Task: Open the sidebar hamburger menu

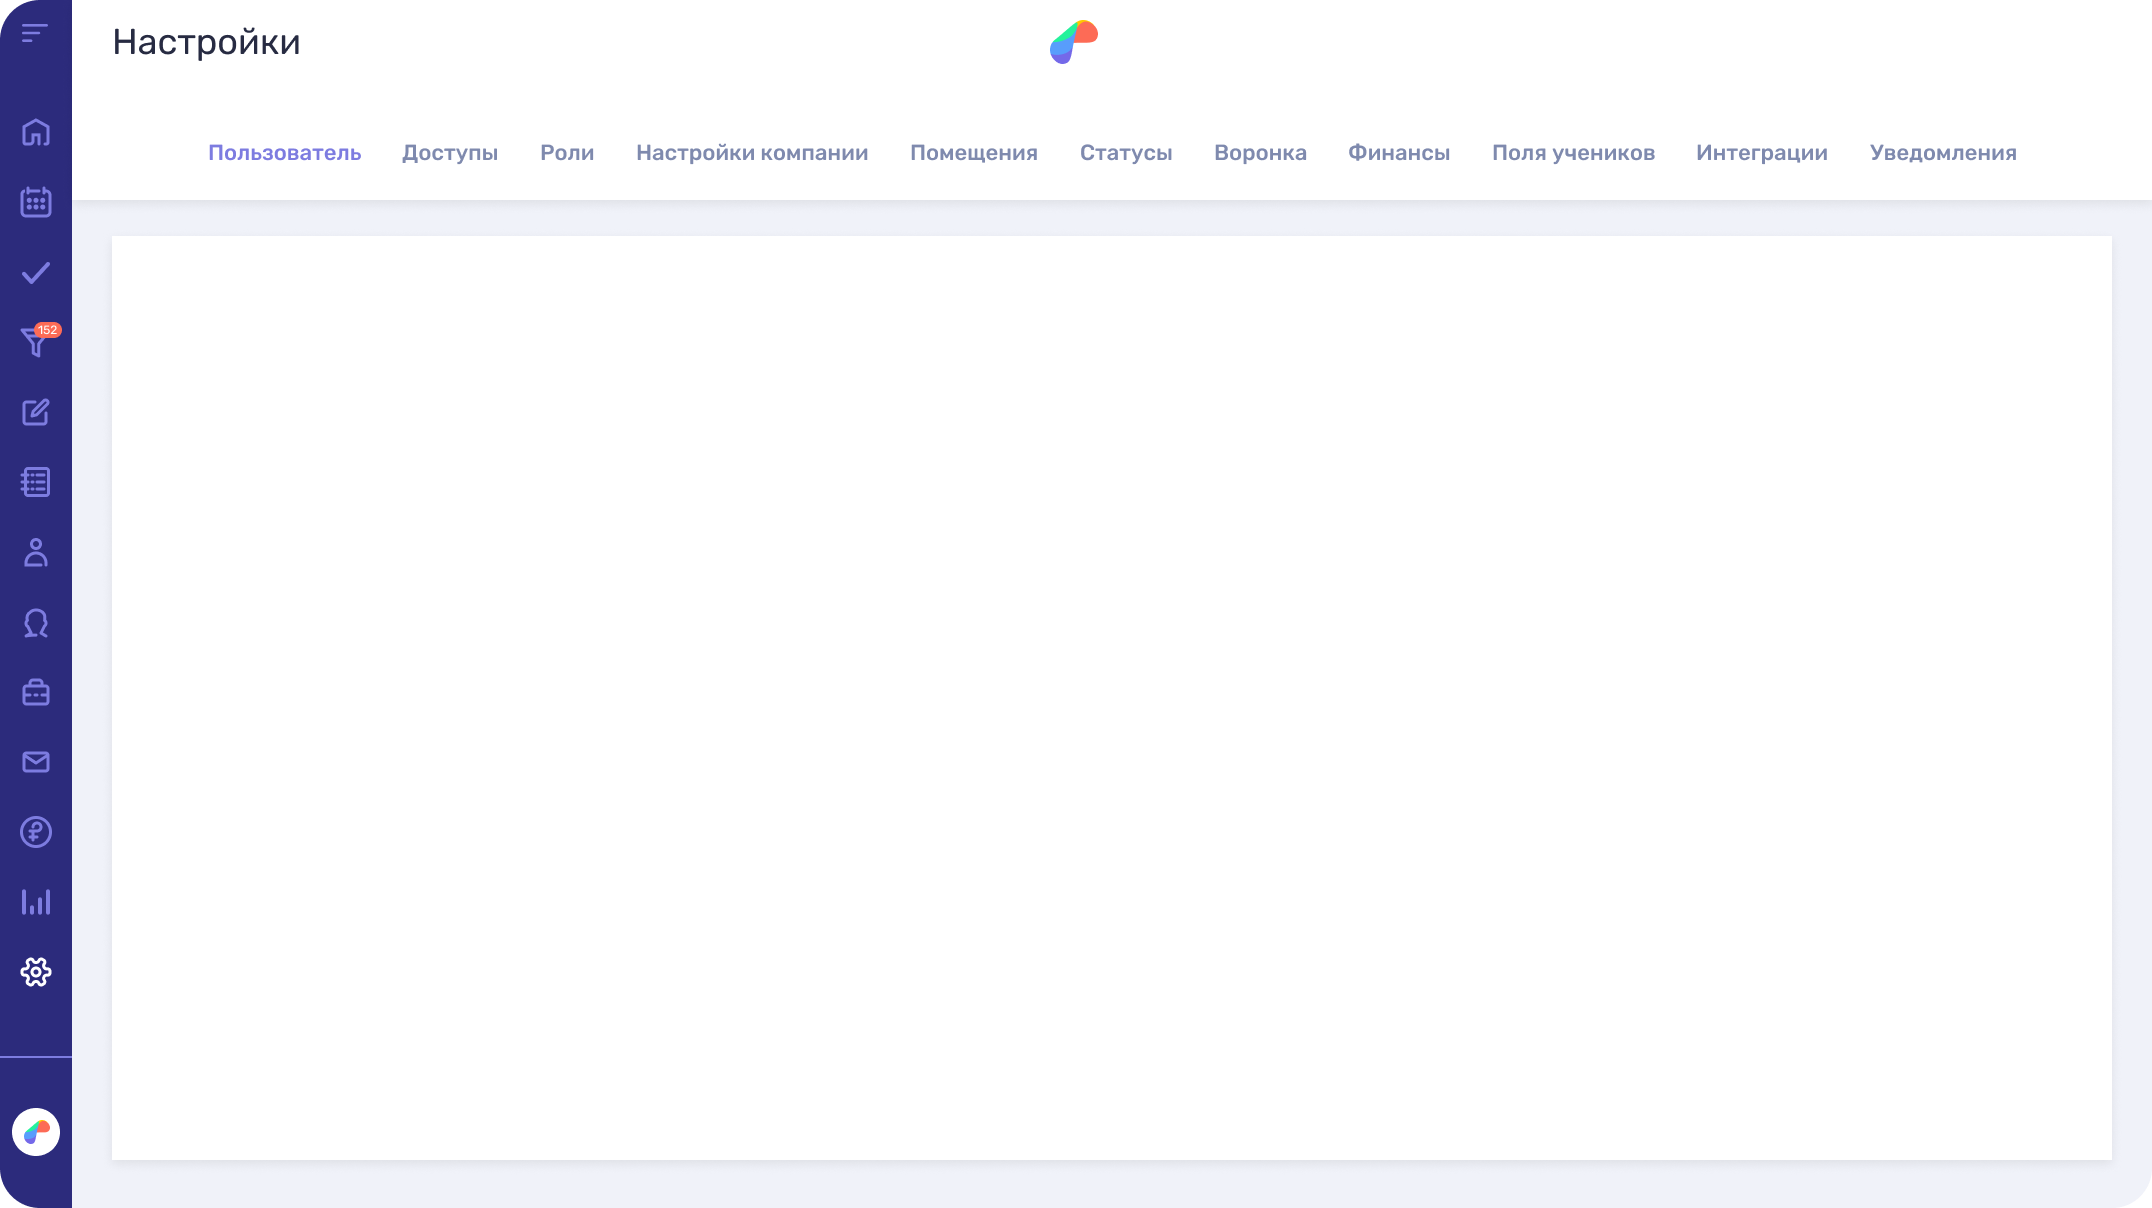Action: 36,33
